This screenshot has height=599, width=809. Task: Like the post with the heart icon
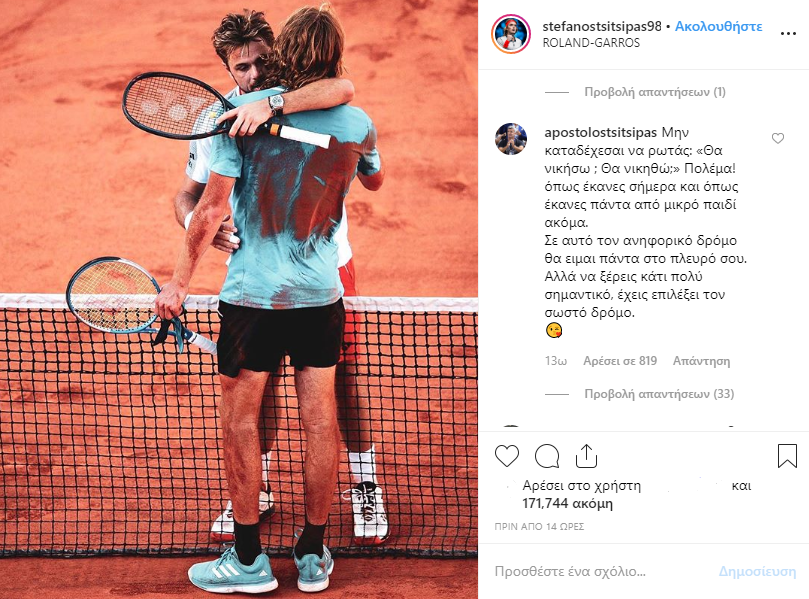pyautogui.click(x=507, y=456)
